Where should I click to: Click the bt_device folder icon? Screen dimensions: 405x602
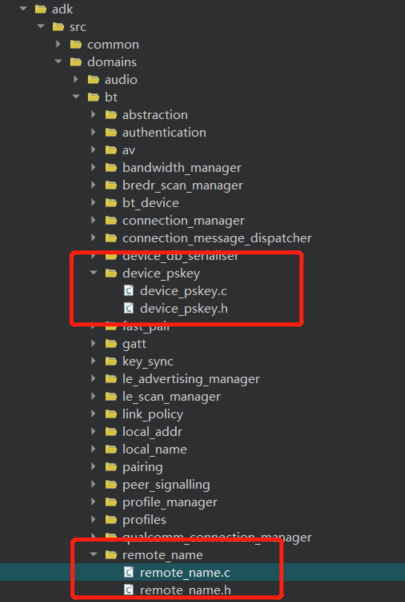tap(111, 203)
